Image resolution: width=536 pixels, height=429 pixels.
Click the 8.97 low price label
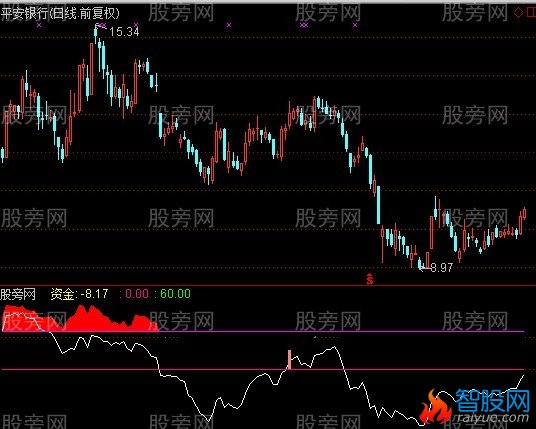coord(442,268)
